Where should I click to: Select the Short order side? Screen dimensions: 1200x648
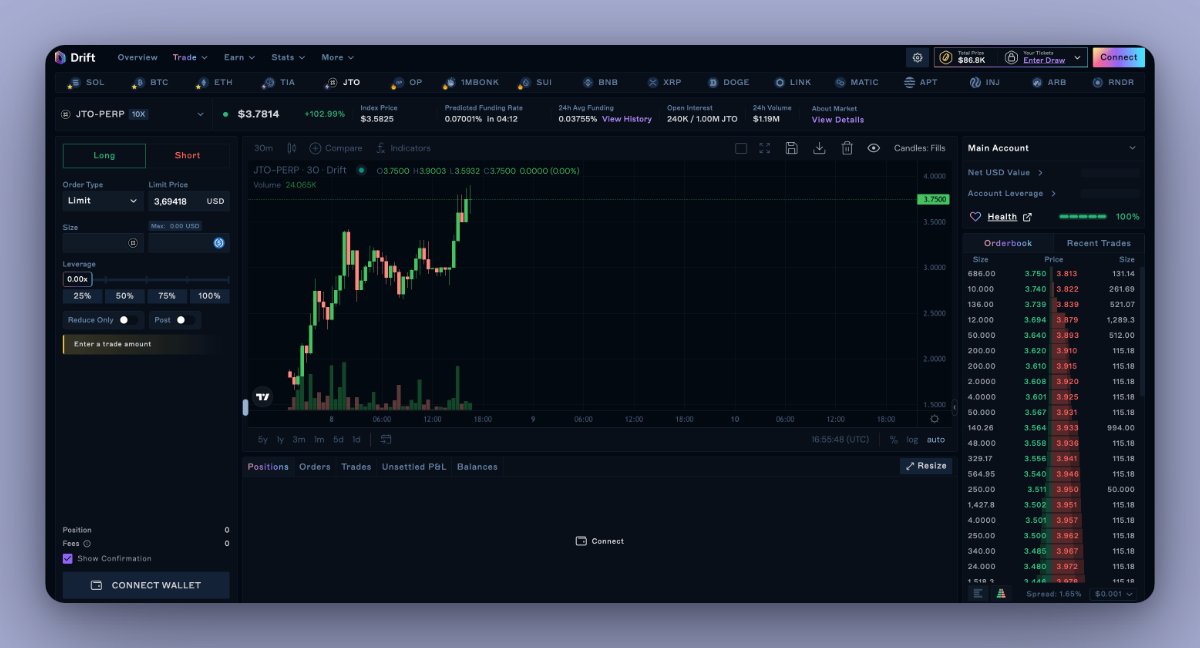click(187, 155)
